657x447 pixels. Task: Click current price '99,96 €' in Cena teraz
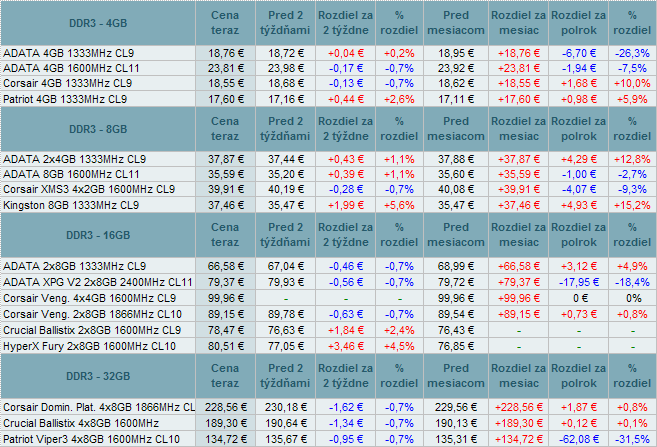tap(226, 298)
